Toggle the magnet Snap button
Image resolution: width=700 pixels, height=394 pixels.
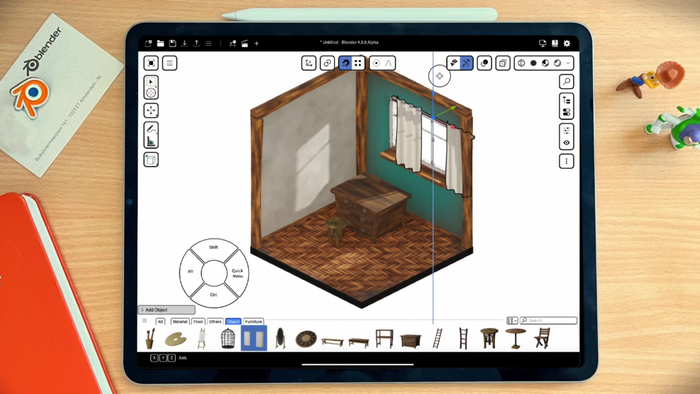click(x=346, y=63)
